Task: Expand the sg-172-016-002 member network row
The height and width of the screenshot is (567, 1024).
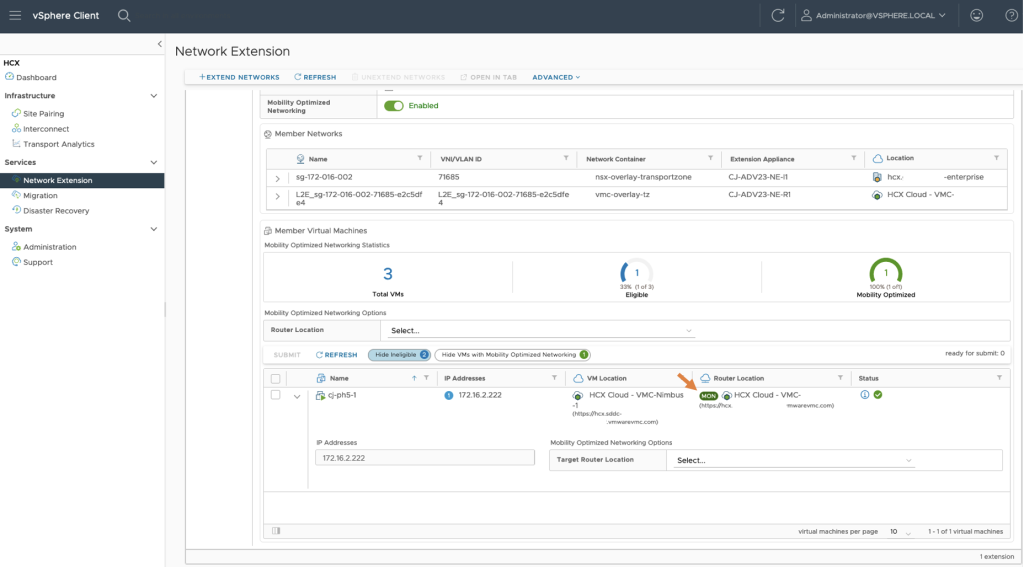Action: (x=278, y=177)
